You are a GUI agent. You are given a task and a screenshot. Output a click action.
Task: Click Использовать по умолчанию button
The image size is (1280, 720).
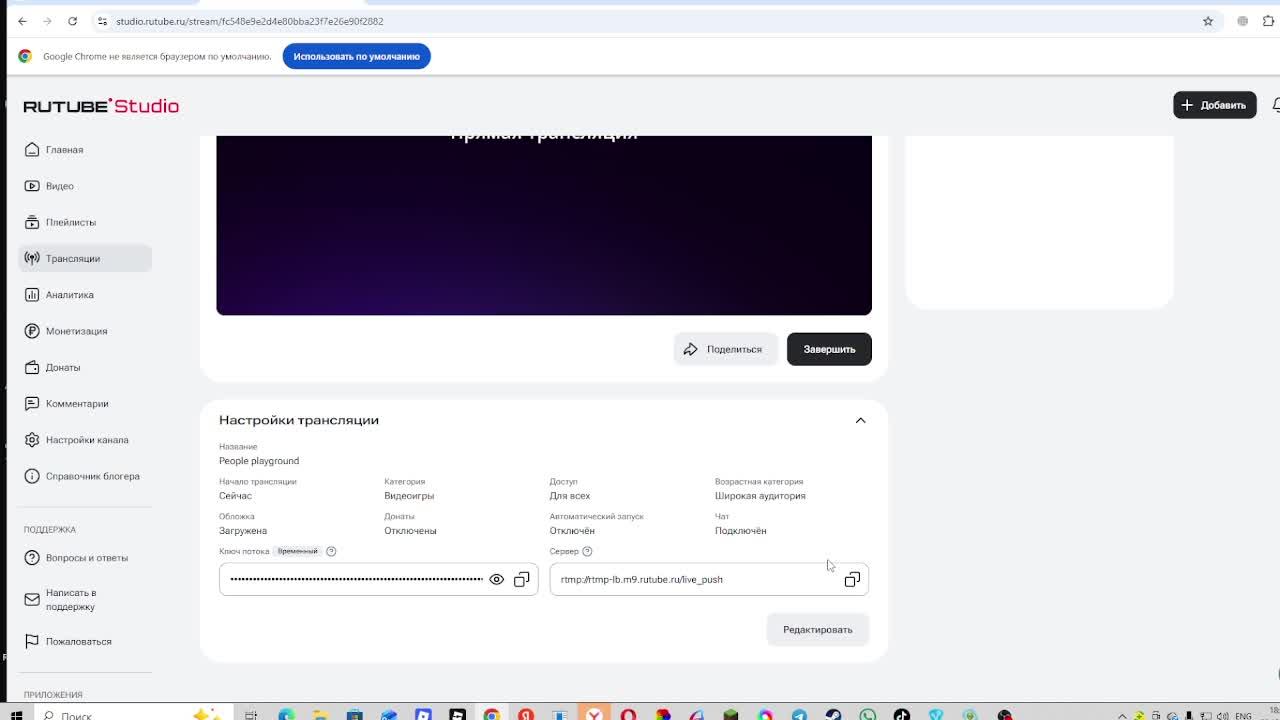tap(356, 56)
